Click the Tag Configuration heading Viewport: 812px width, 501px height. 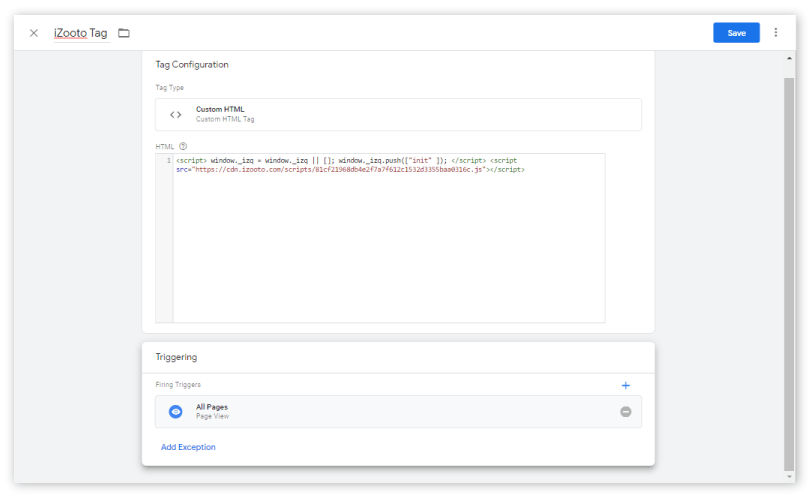click(192, 65)
